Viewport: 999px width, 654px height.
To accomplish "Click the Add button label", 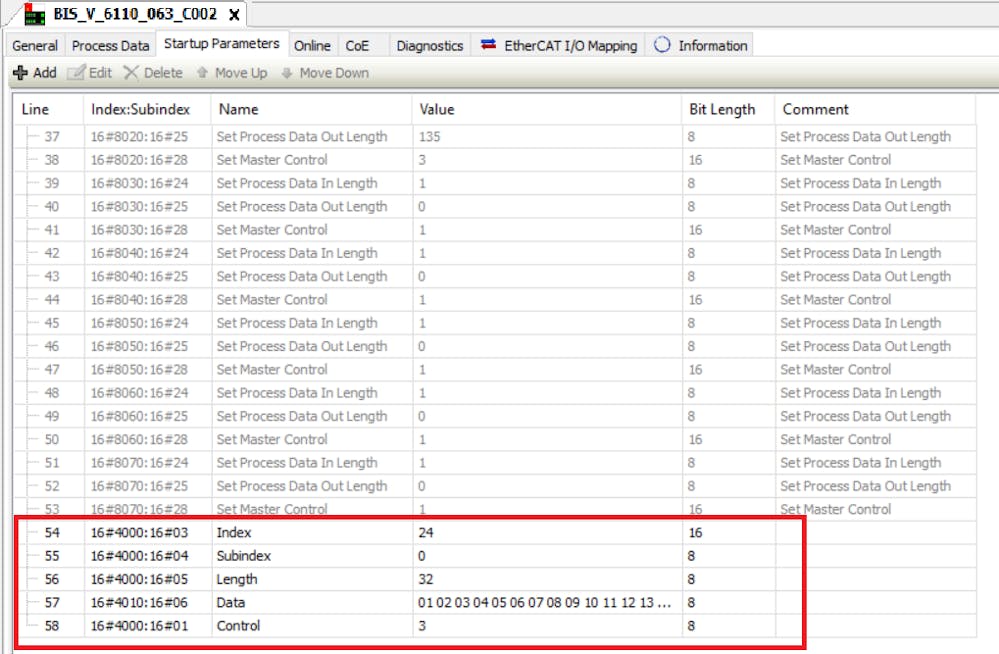I will click(45, 73).
